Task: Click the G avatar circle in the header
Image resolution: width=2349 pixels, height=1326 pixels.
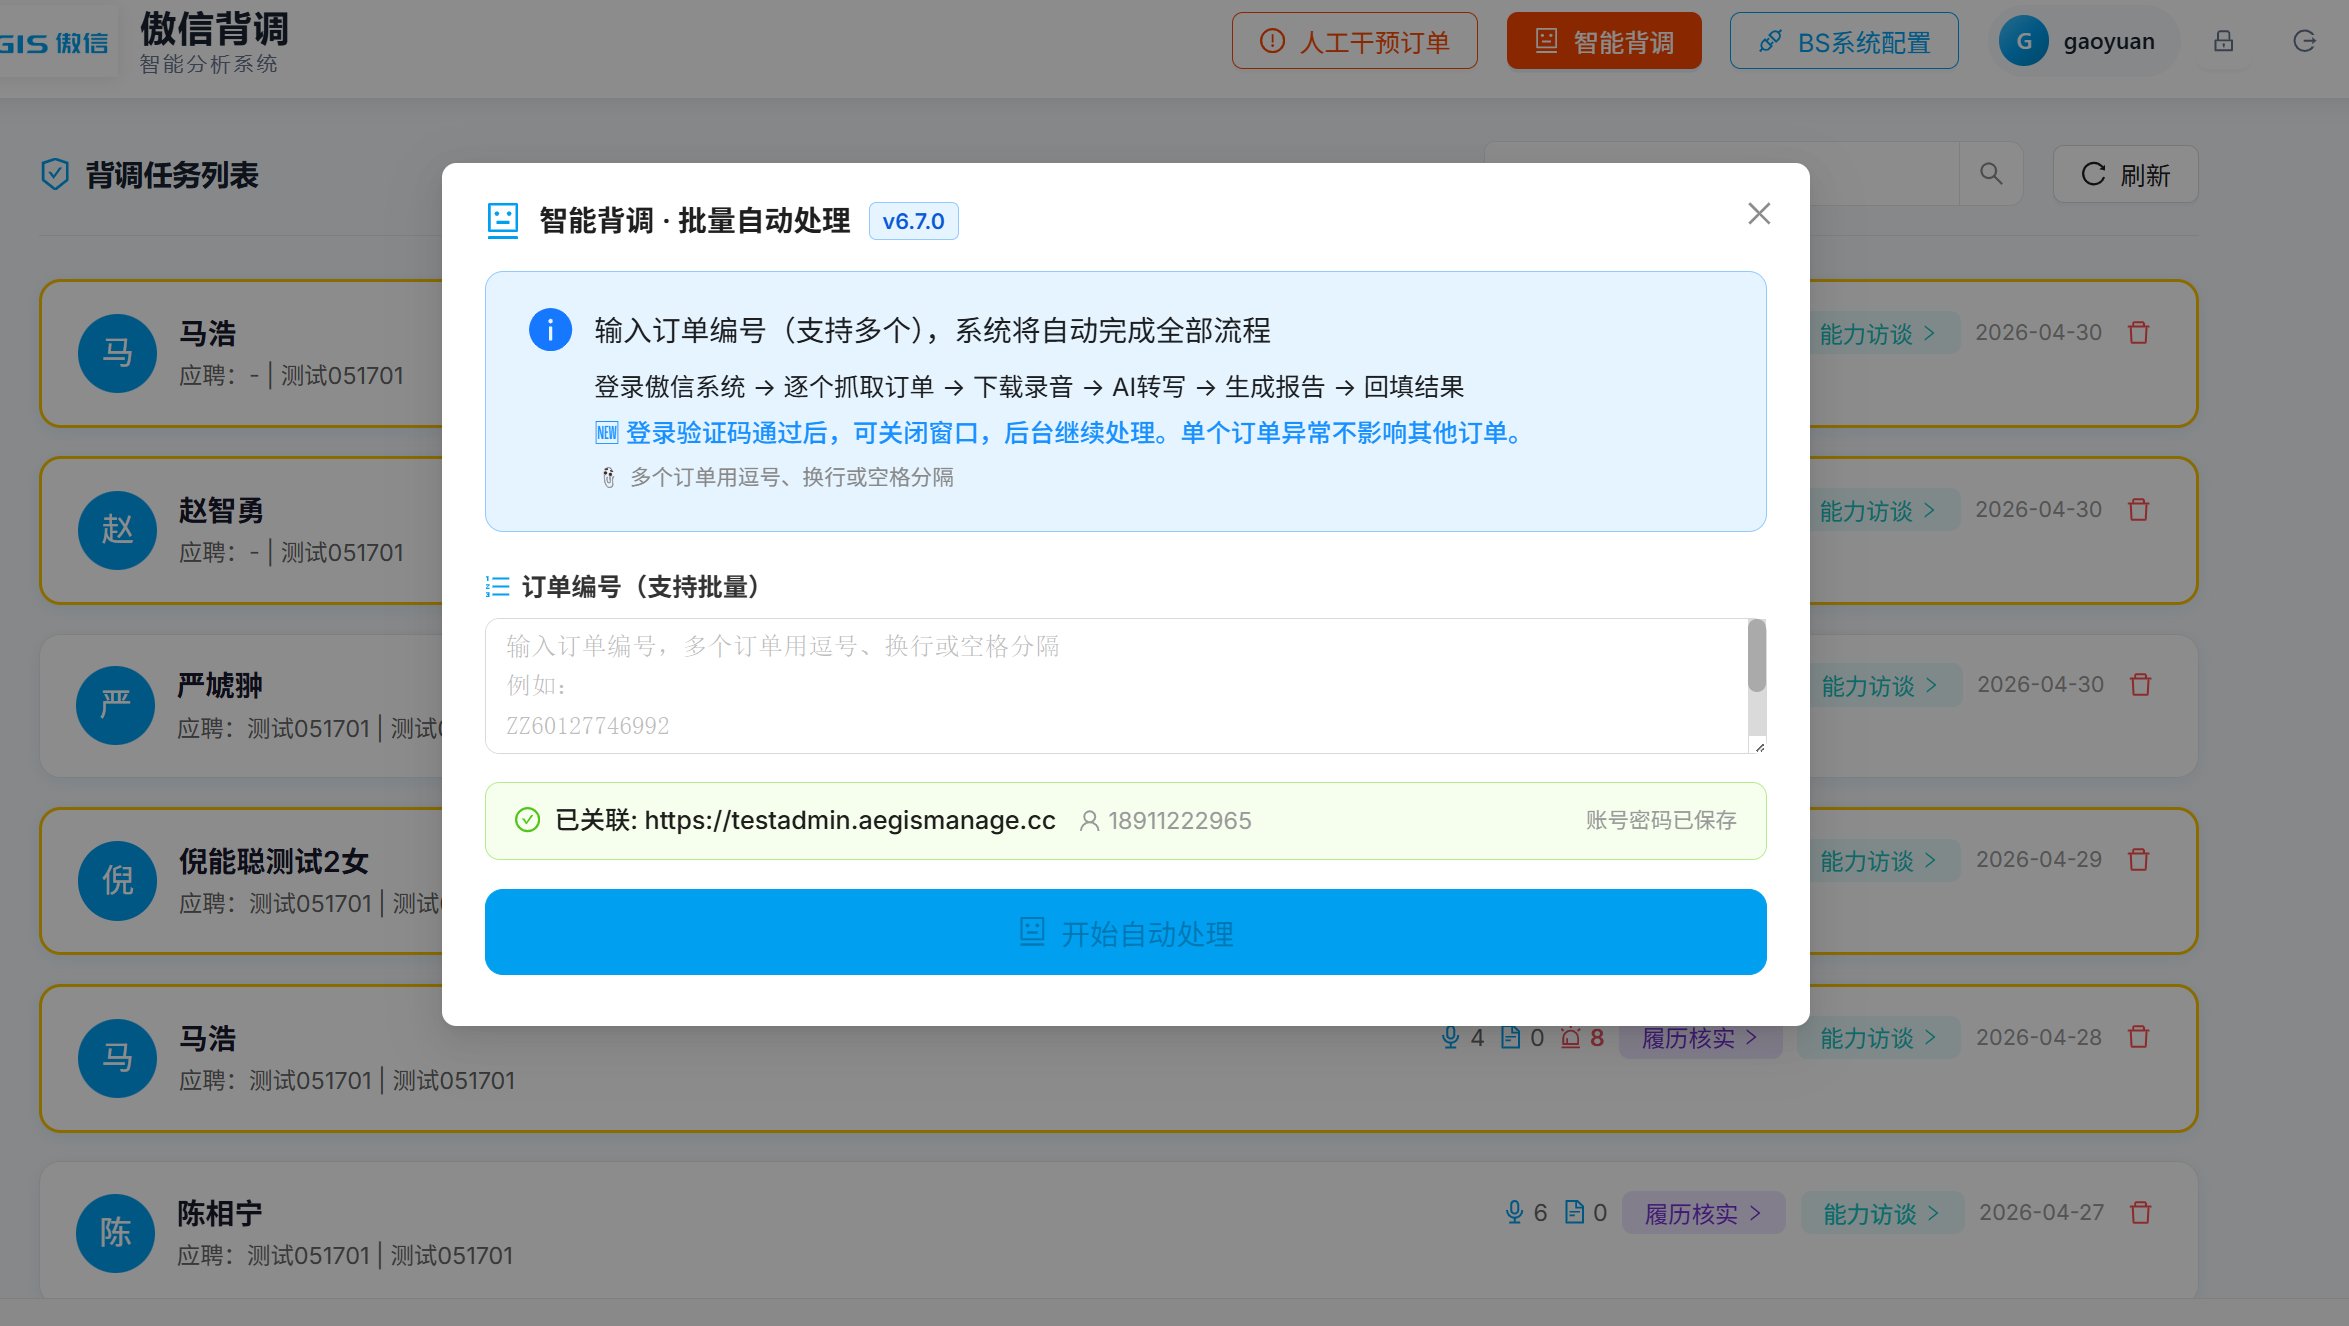Action: (x=2023, y=41)
